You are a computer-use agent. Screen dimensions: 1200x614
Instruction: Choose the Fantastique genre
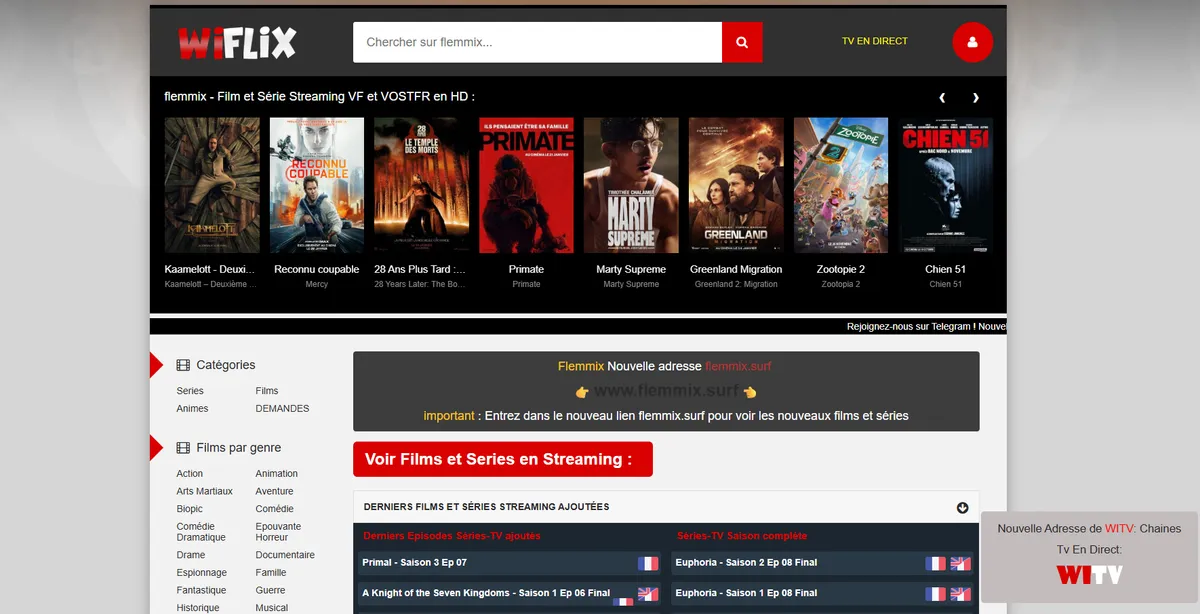pos(201,590)
